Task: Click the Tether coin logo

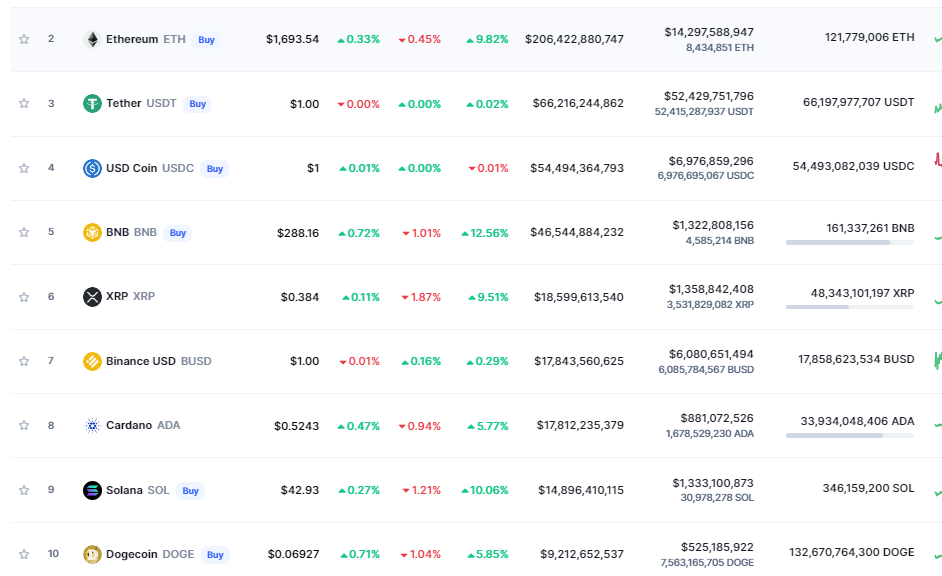Action: click(92, 103)
